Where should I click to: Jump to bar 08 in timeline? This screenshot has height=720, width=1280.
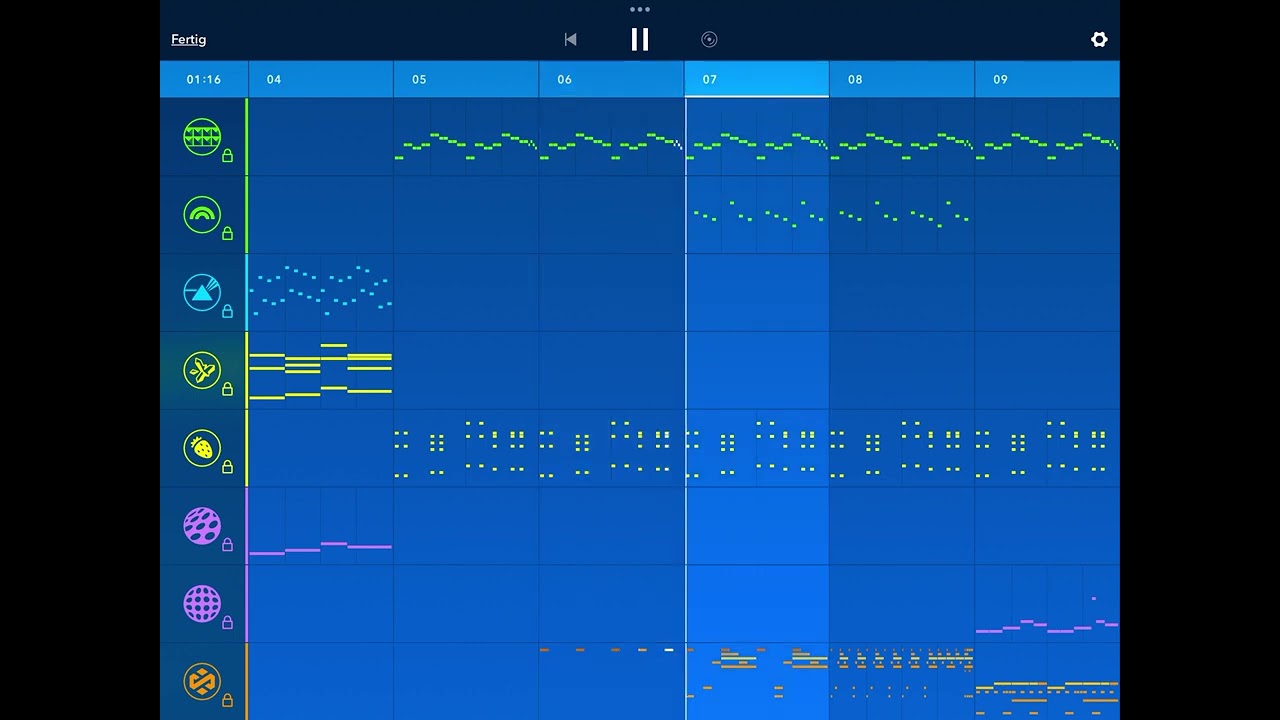tap(902, 79)
